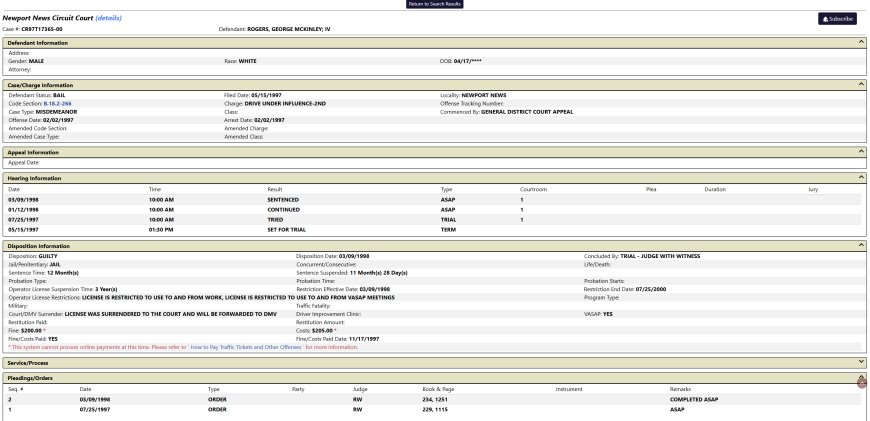Collapse the Disposition Information chevron
This screenshot has height=421, width=870.
pyautogui.click(x=861, y=245)
